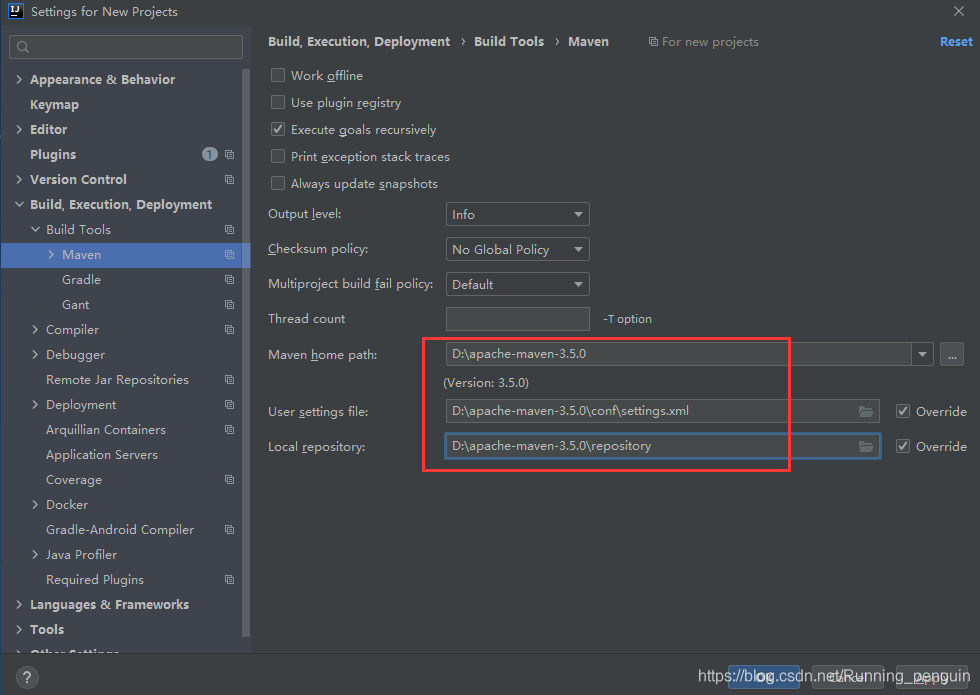Expand Appearance & Behavior section

19,79
